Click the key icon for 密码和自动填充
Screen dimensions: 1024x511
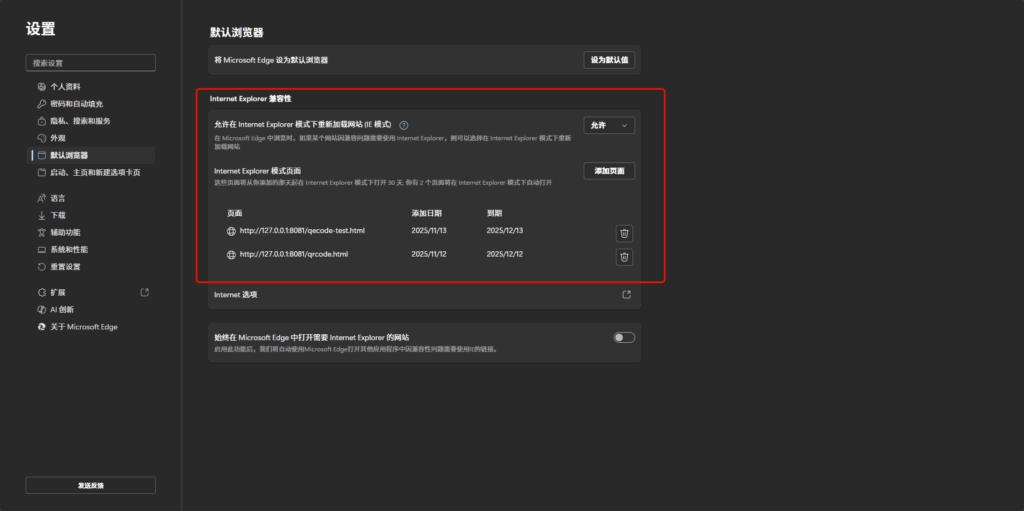tap(41, 104)
